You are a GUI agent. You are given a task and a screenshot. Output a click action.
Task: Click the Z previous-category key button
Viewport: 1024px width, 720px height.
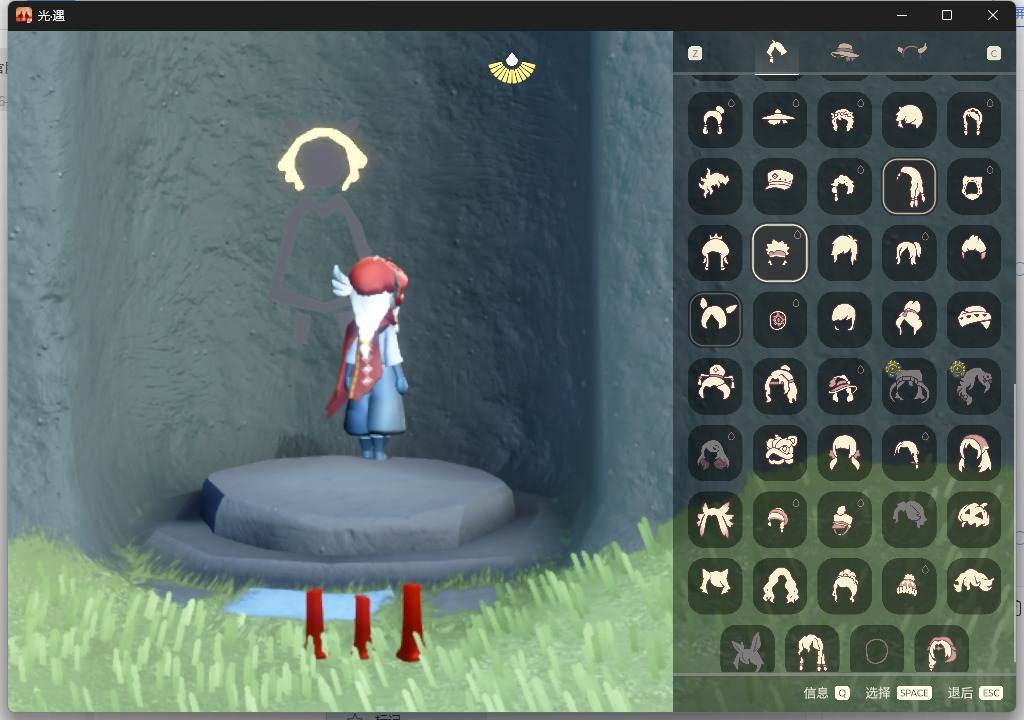point(695,54)
